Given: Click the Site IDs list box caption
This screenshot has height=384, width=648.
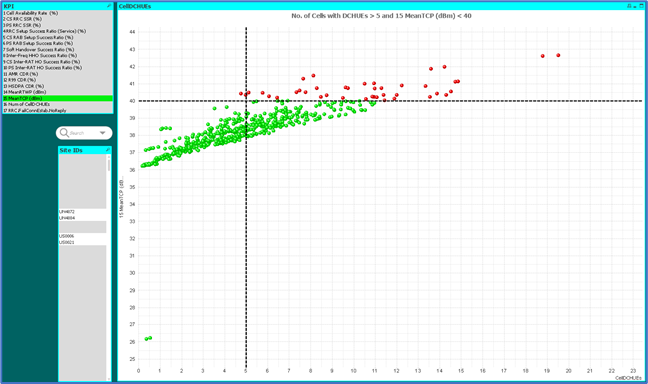Looking at the screenshot, I should 85,150.
